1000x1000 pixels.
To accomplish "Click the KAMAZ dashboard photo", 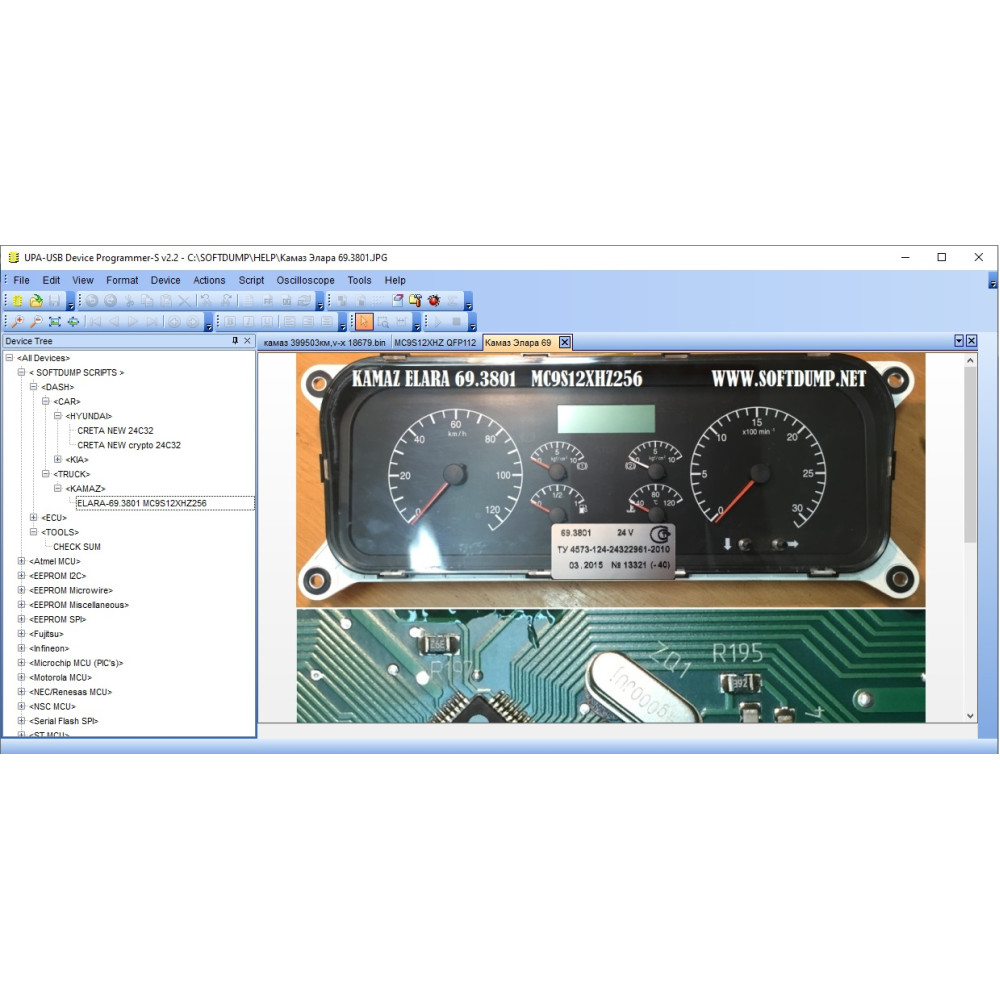I will 610,480.
